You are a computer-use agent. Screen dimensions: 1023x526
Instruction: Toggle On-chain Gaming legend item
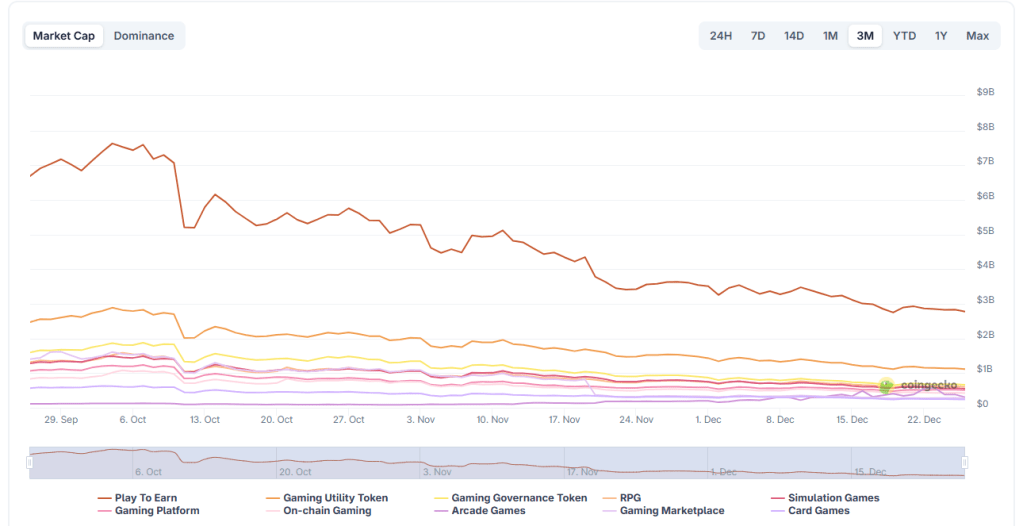327,511
